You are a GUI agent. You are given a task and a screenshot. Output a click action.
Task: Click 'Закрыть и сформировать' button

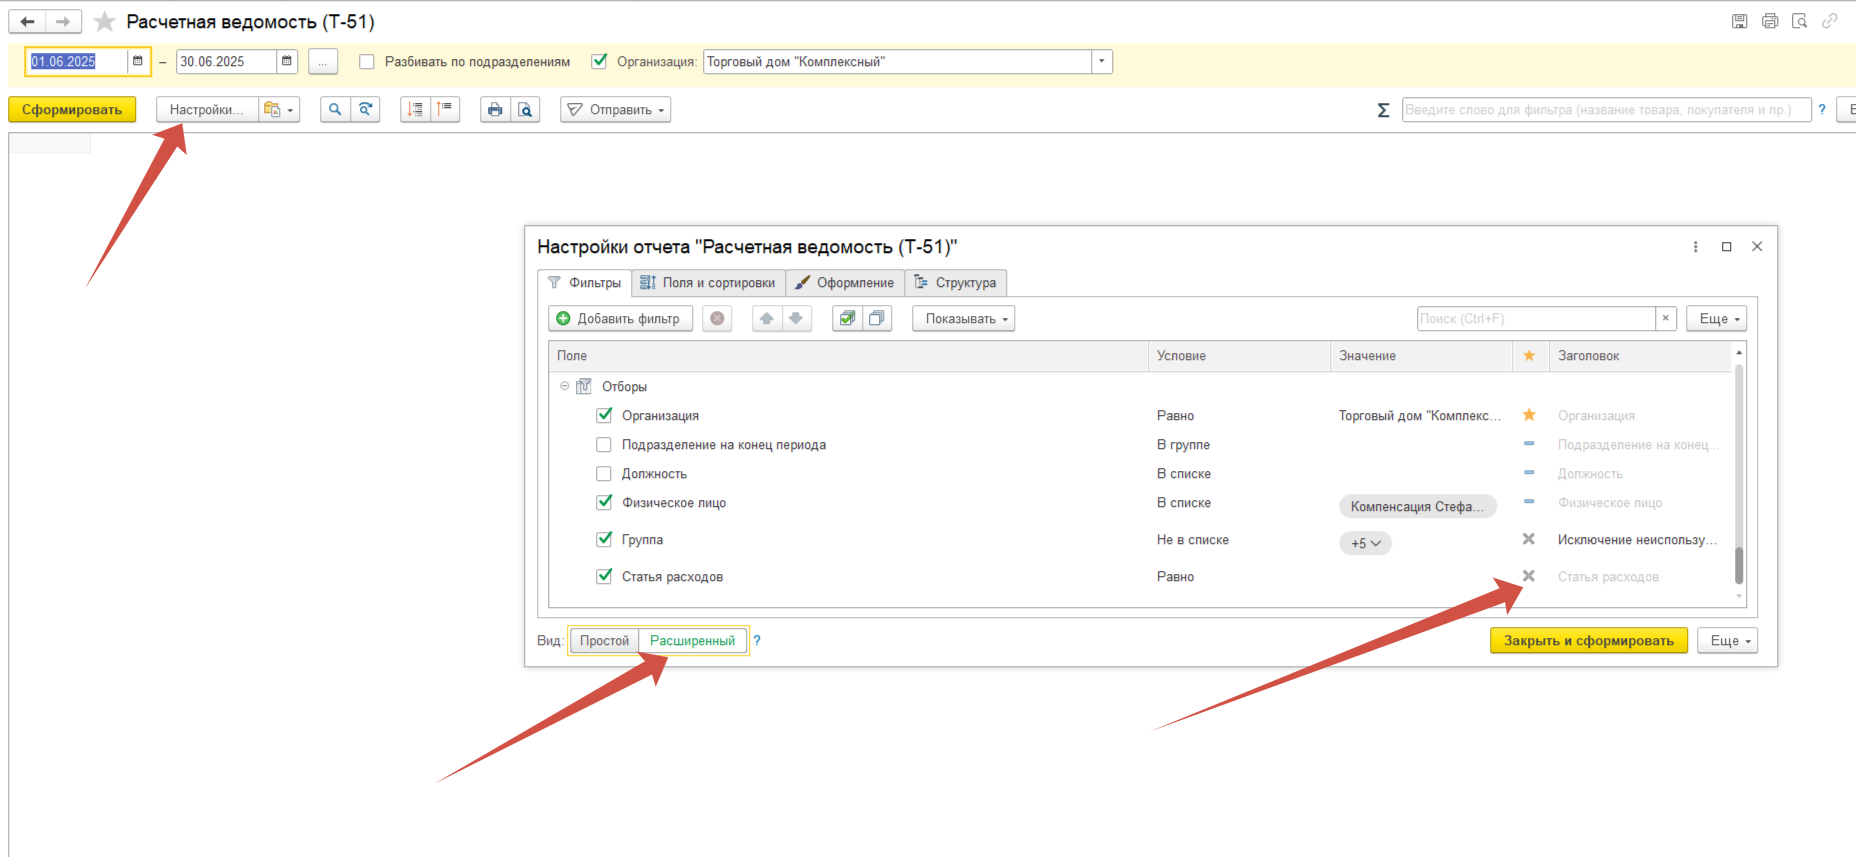click(x=1588, y=641)
